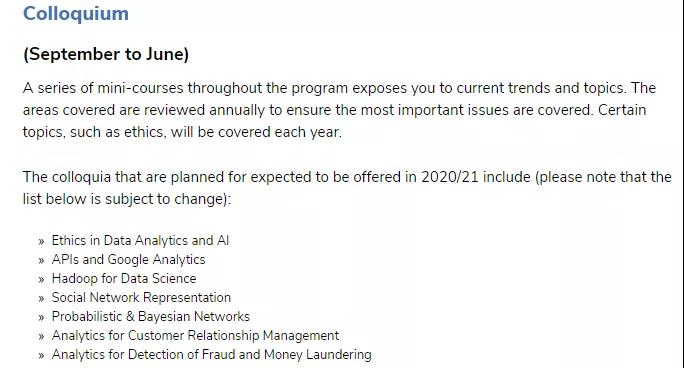Click the bullet marker beside Social Network item

click(x=41, y=299)
